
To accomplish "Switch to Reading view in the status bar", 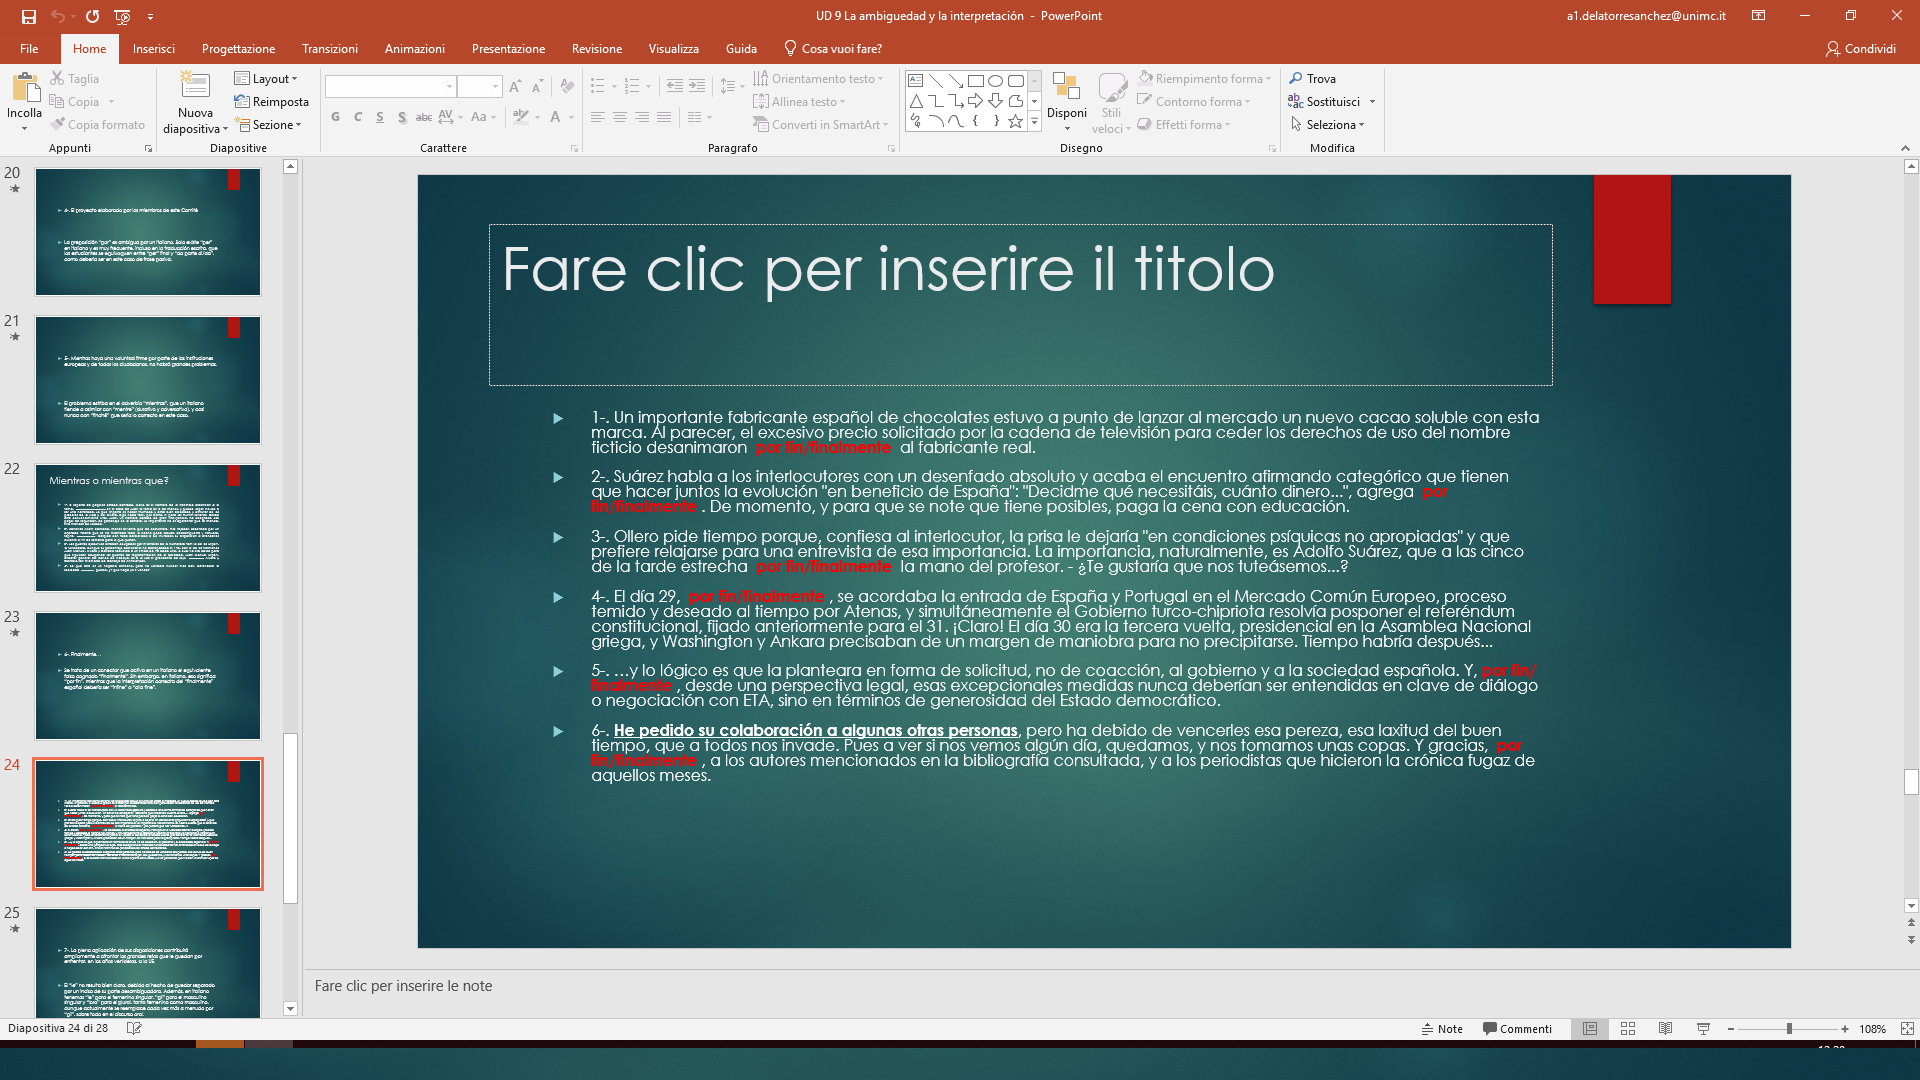I will (1665, 1029).
